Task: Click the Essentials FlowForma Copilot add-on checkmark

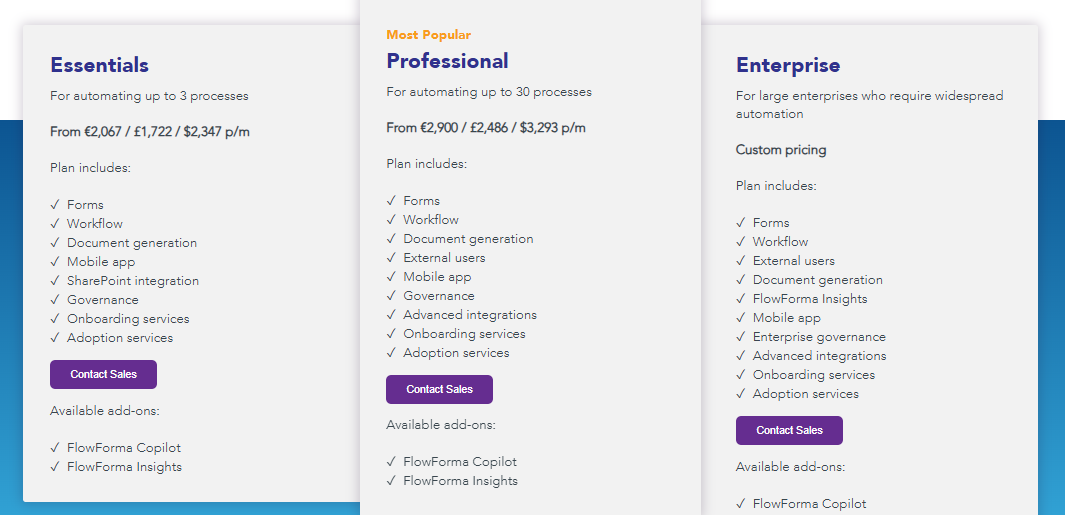Action: [x=55, y=448]
